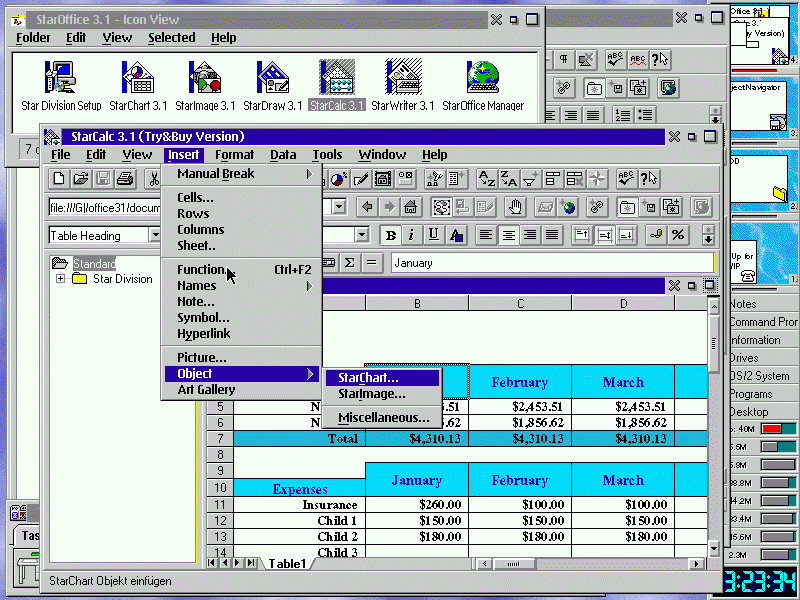Apply currency number format icon
Image resolution: width=800 pixels, height=600 pixels.
(656, 235)
